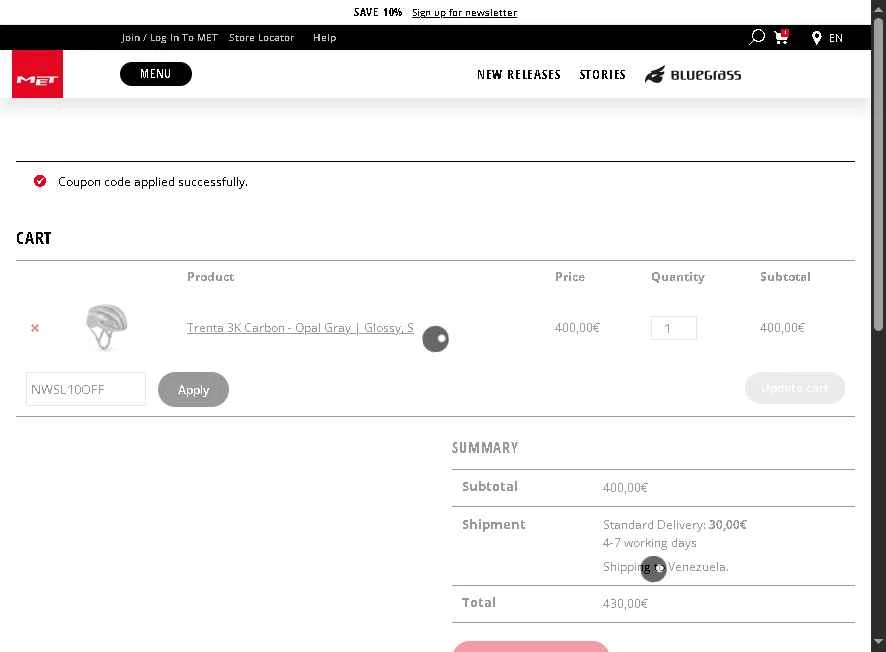Click the Product column header
Image resolution: width=886 pixels, height=652 pixels.
click(210, 277)
